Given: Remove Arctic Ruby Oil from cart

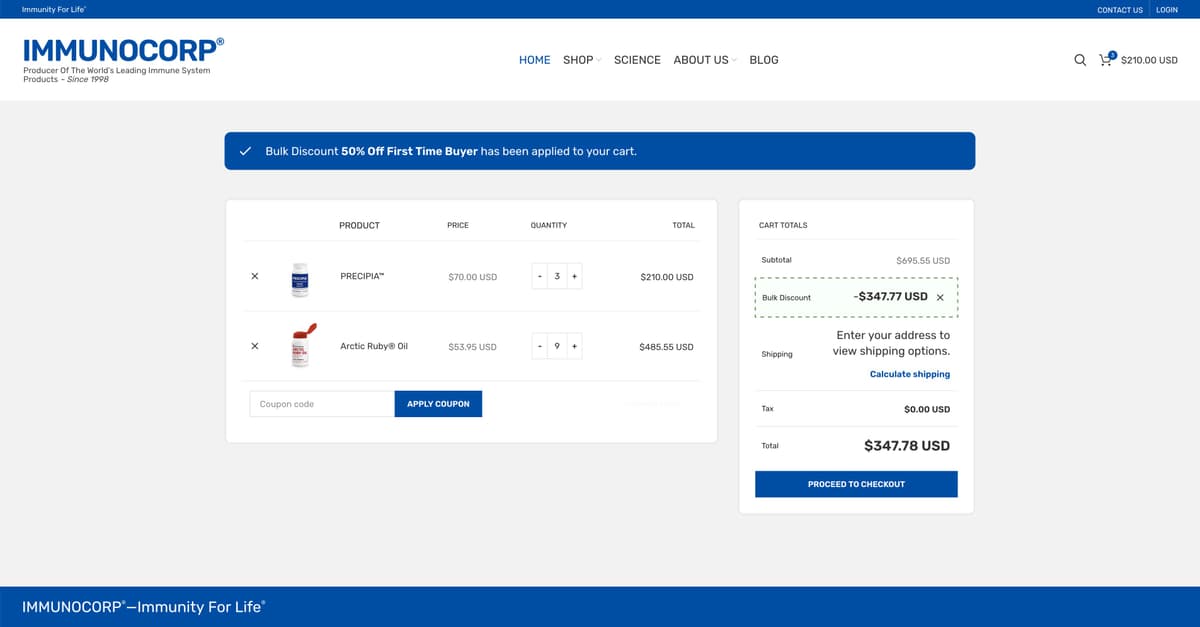Looking at the screenshot, I should coord(254,346).
